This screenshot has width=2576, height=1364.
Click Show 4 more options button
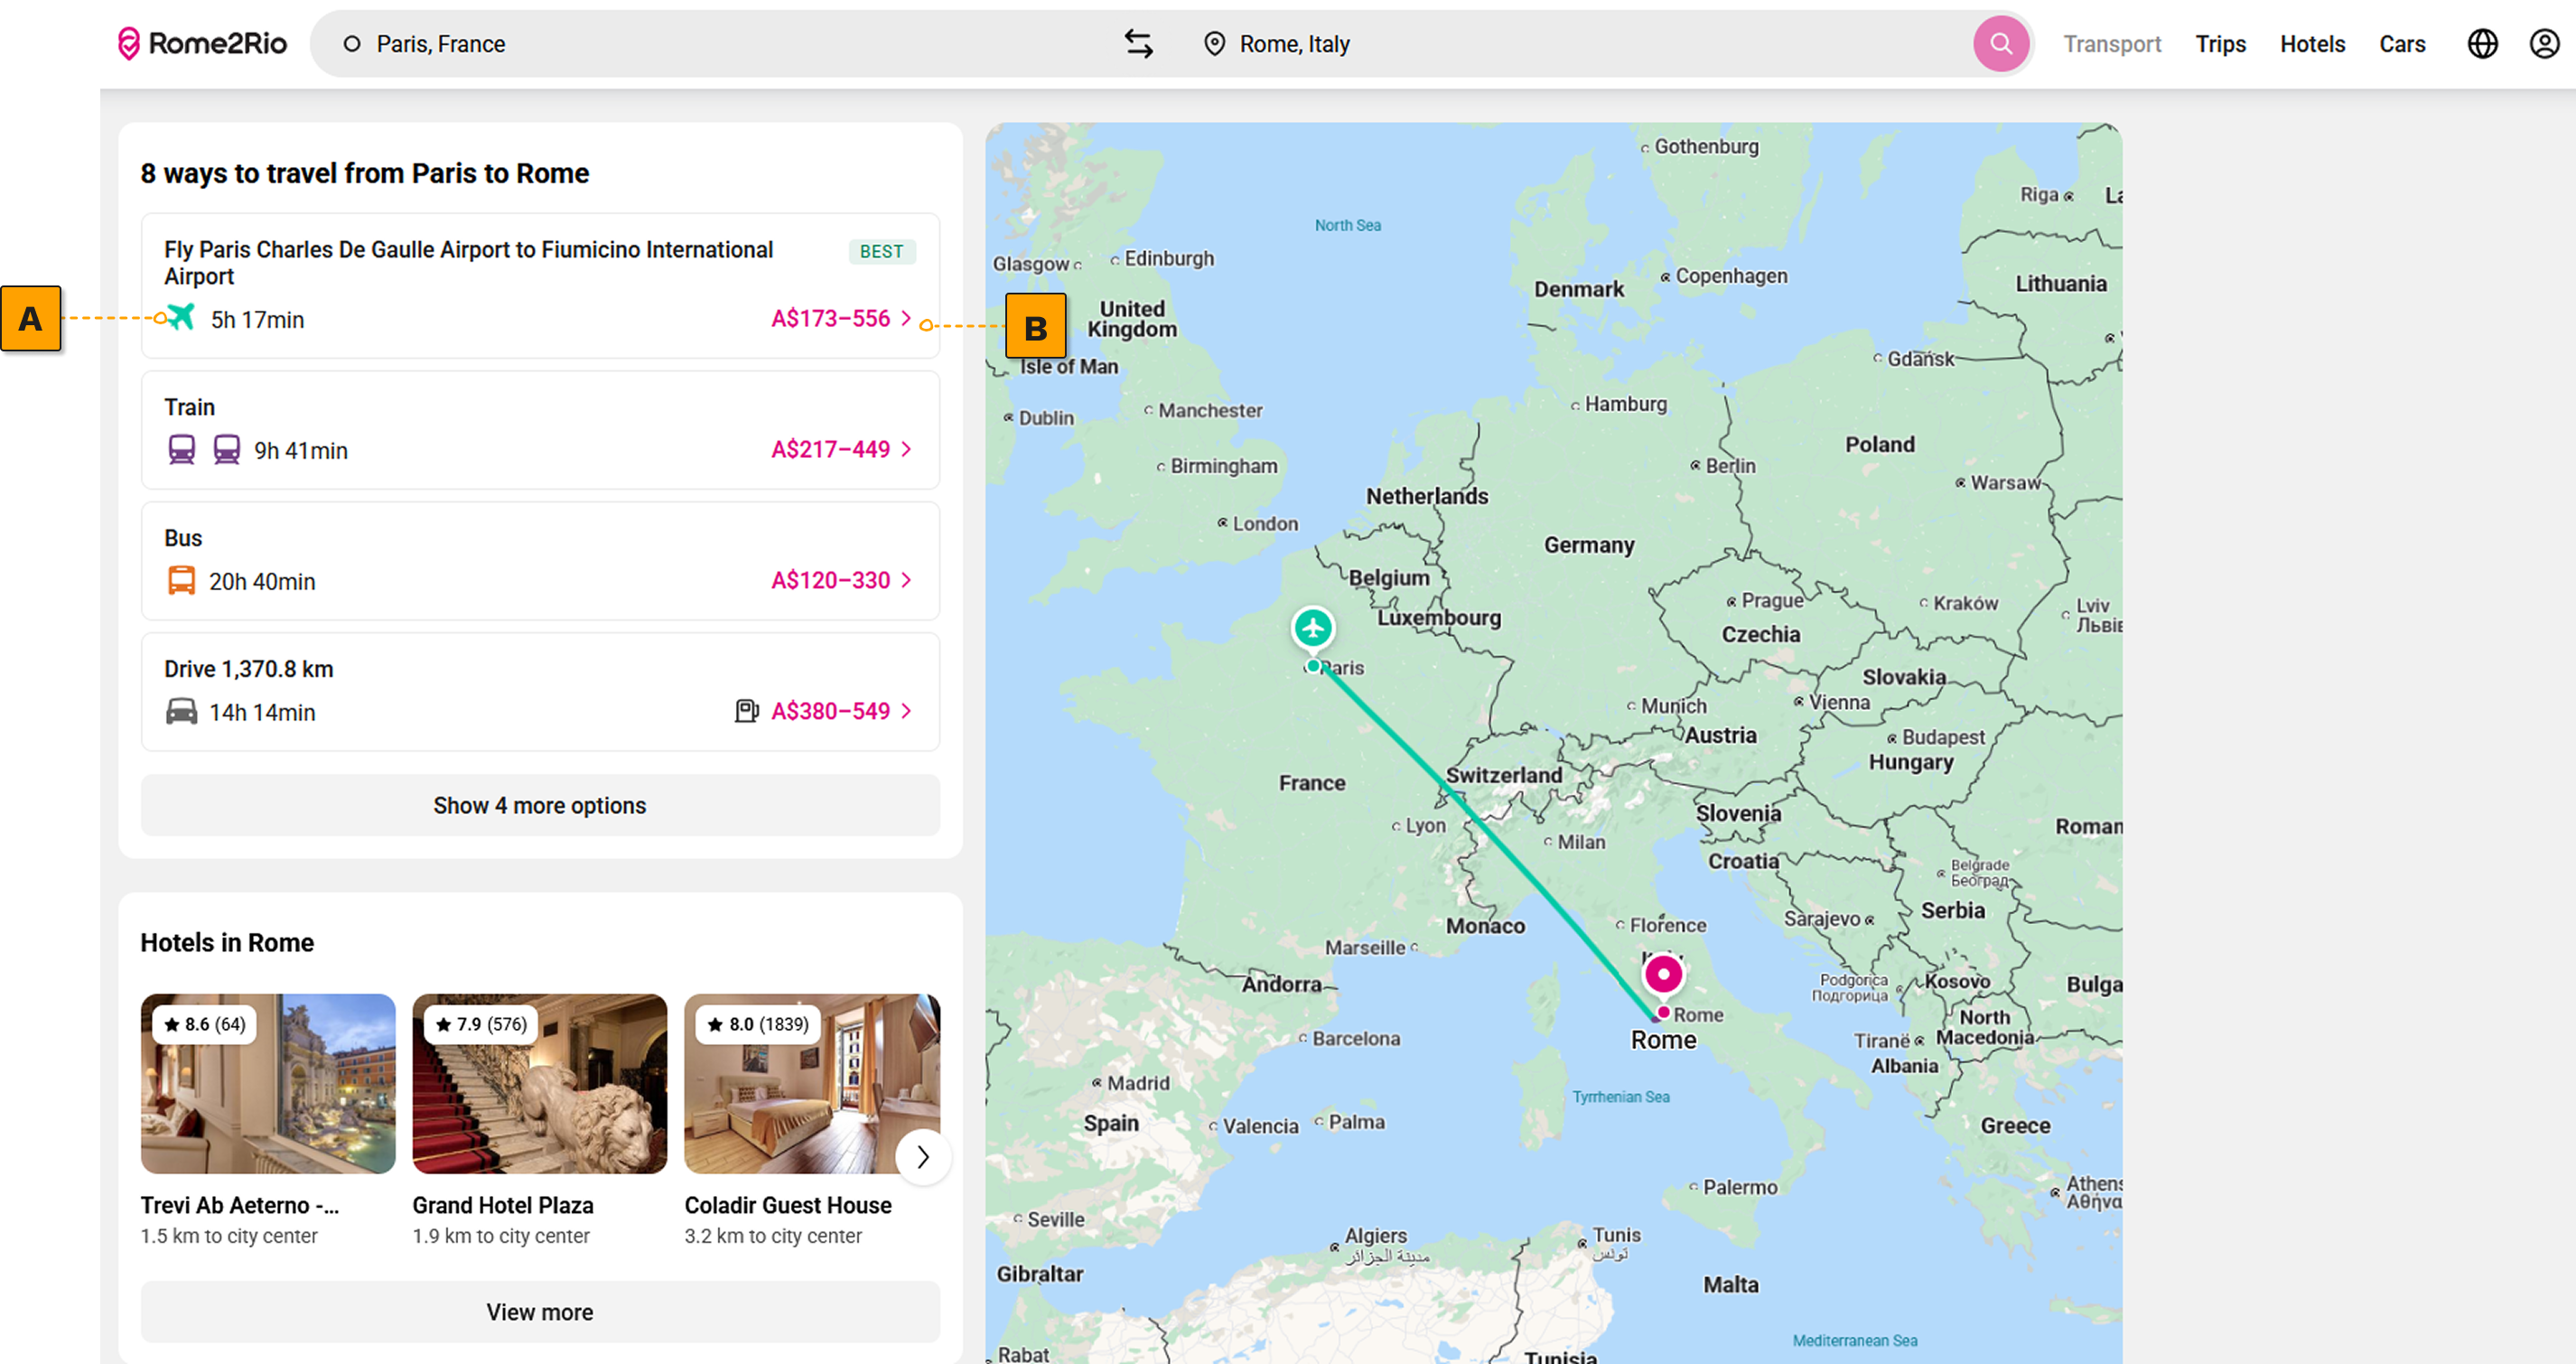pyautogui.click(x=540, y=805)
